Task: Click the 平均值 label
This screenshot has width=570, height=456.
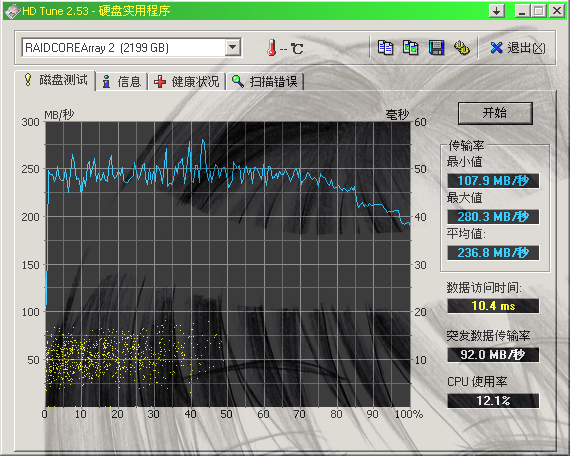Action: [466, 233]
